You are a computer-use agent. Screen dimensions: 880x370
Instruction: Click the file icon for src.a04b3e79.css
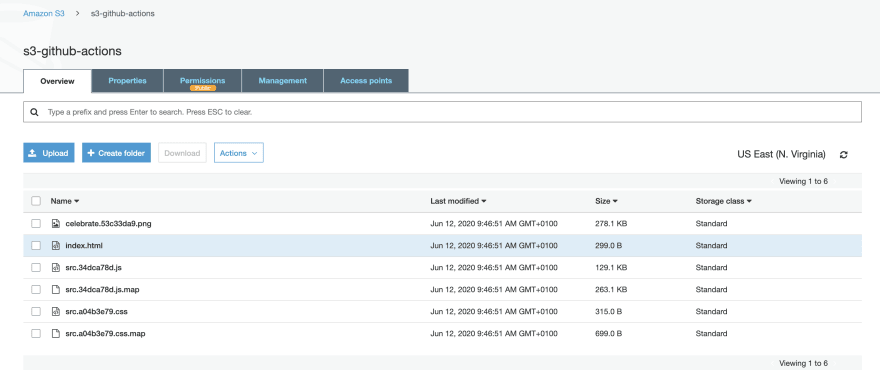click(x=56, y=311)
